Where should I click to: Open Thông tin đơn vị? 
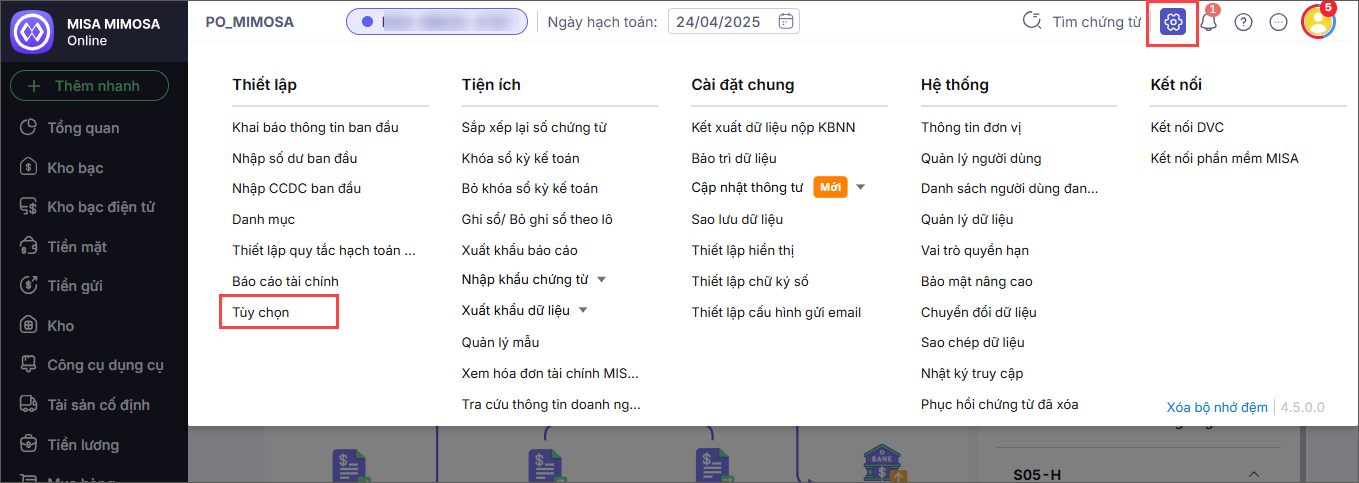970,127
